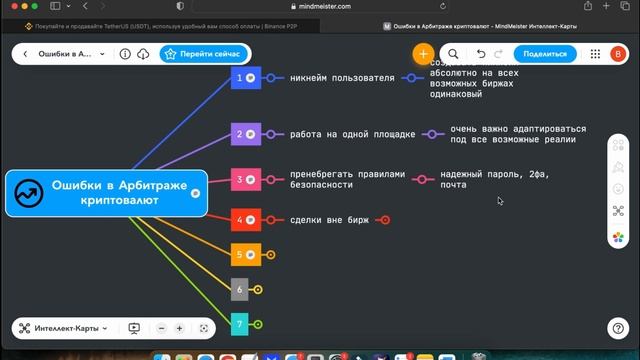Image resolution: width=640 pixels, height=360 pixels.
Task: Select the topic 'работа на одной площадке'
Action: [x=352, y=134]
